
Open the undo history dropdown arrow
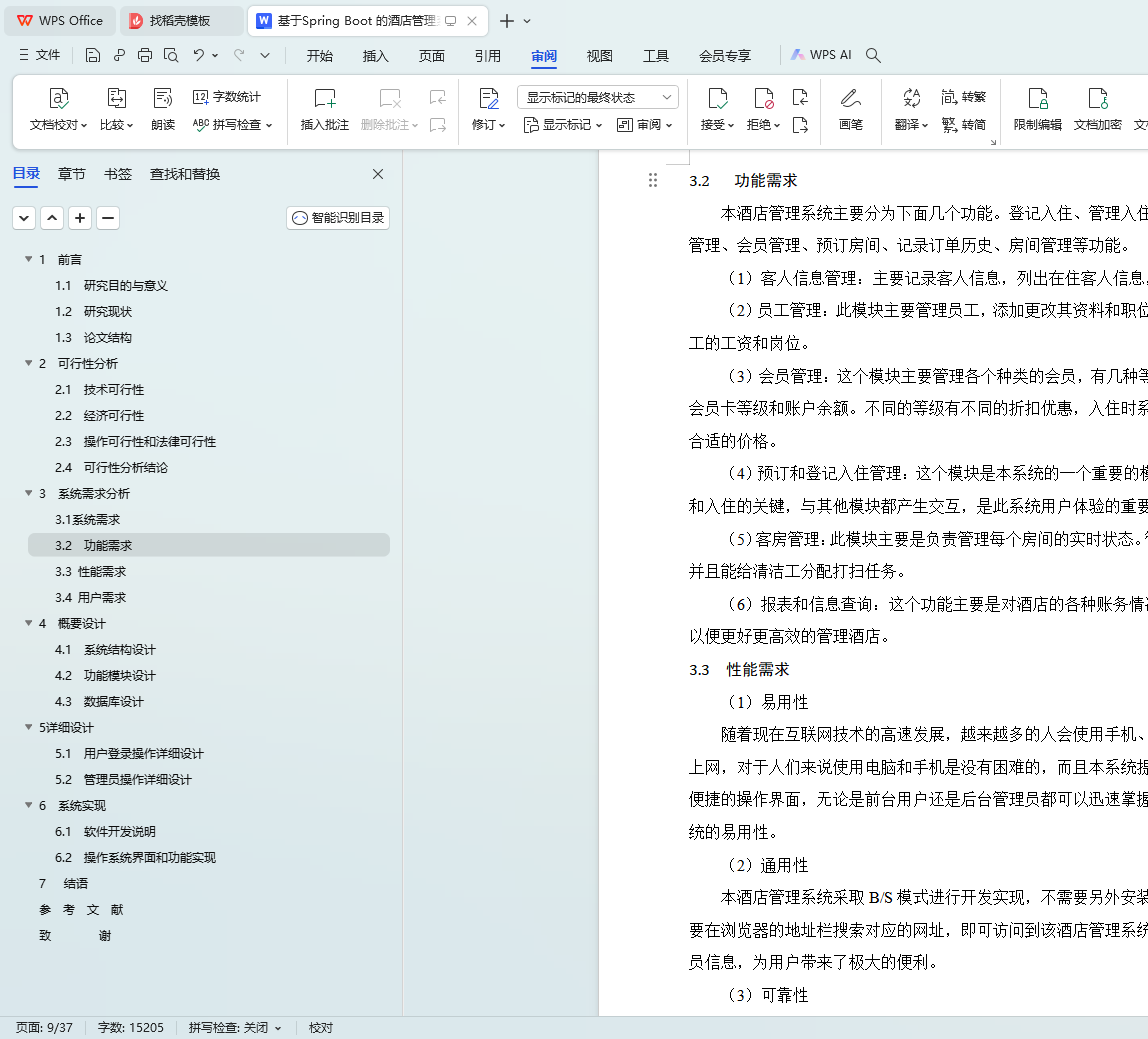point(215,55)
